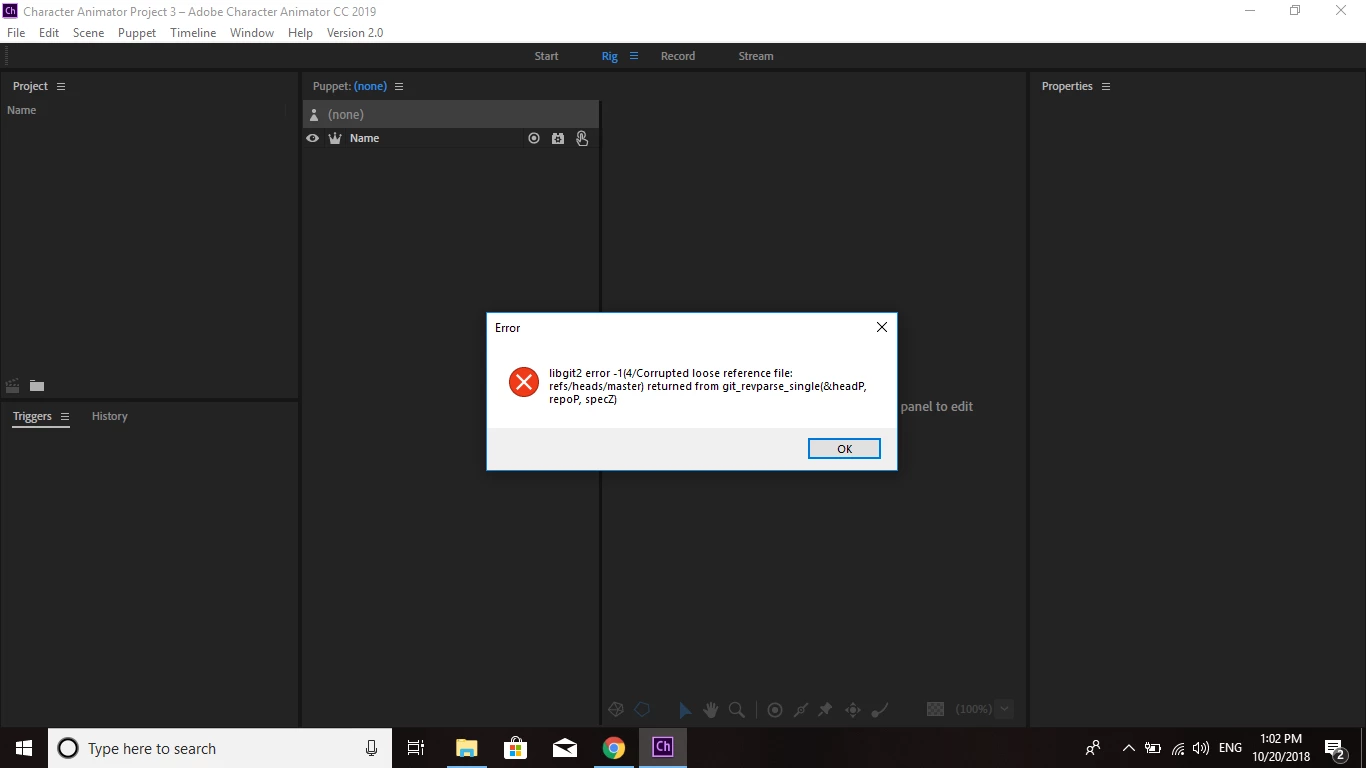Image resolution: width=1366 pixels, height=768 pixels.
Task: Open the zoom percentage dropdown
Action: click(x=1005, y=709)
